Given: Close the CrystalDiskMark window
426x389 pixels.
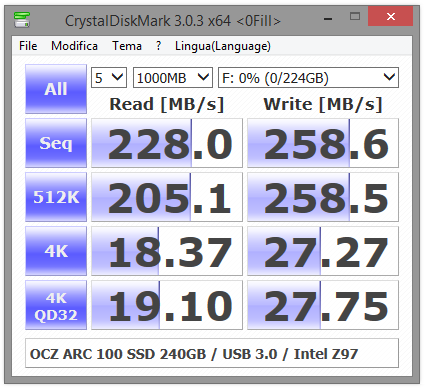Looking at the screenshot, I should pos(391,16).
